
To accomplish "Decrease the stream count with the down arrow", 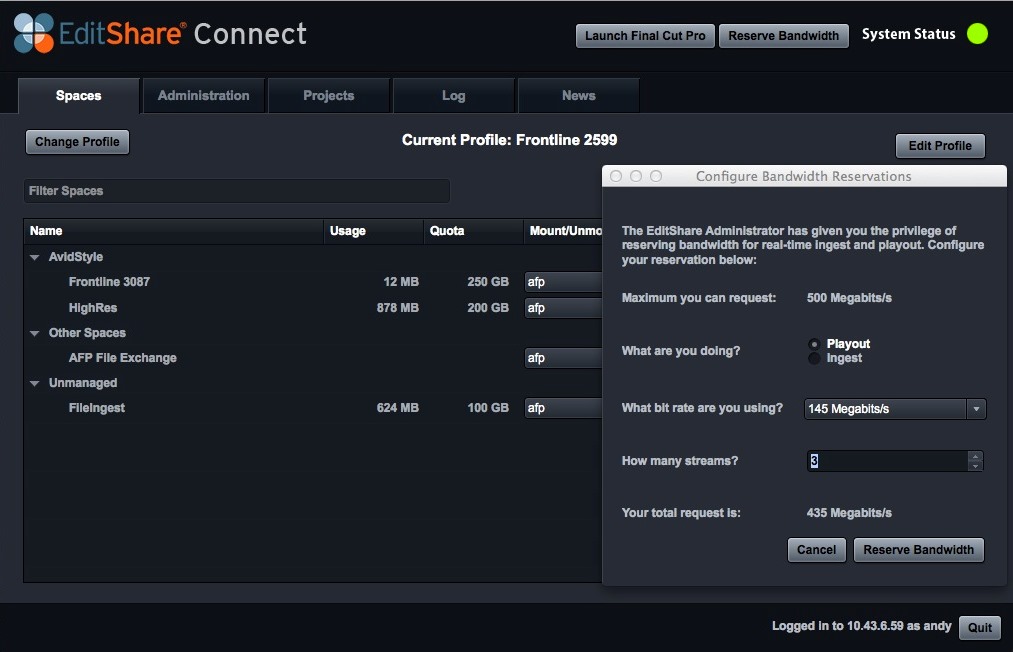I will [x=976, y=466].
